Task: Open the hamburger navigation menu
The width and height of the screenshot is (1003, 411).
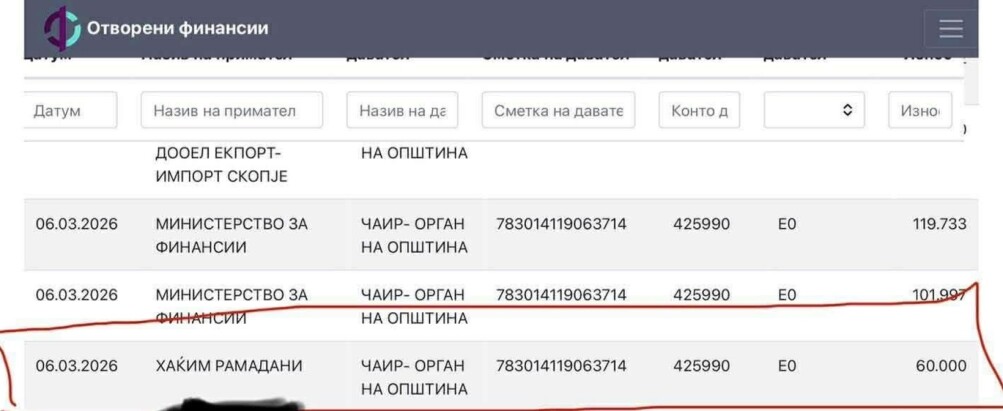Action: pos(950,29)
